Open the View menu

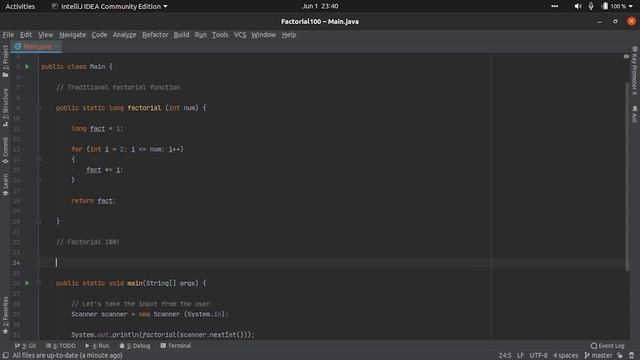[46, 35]
